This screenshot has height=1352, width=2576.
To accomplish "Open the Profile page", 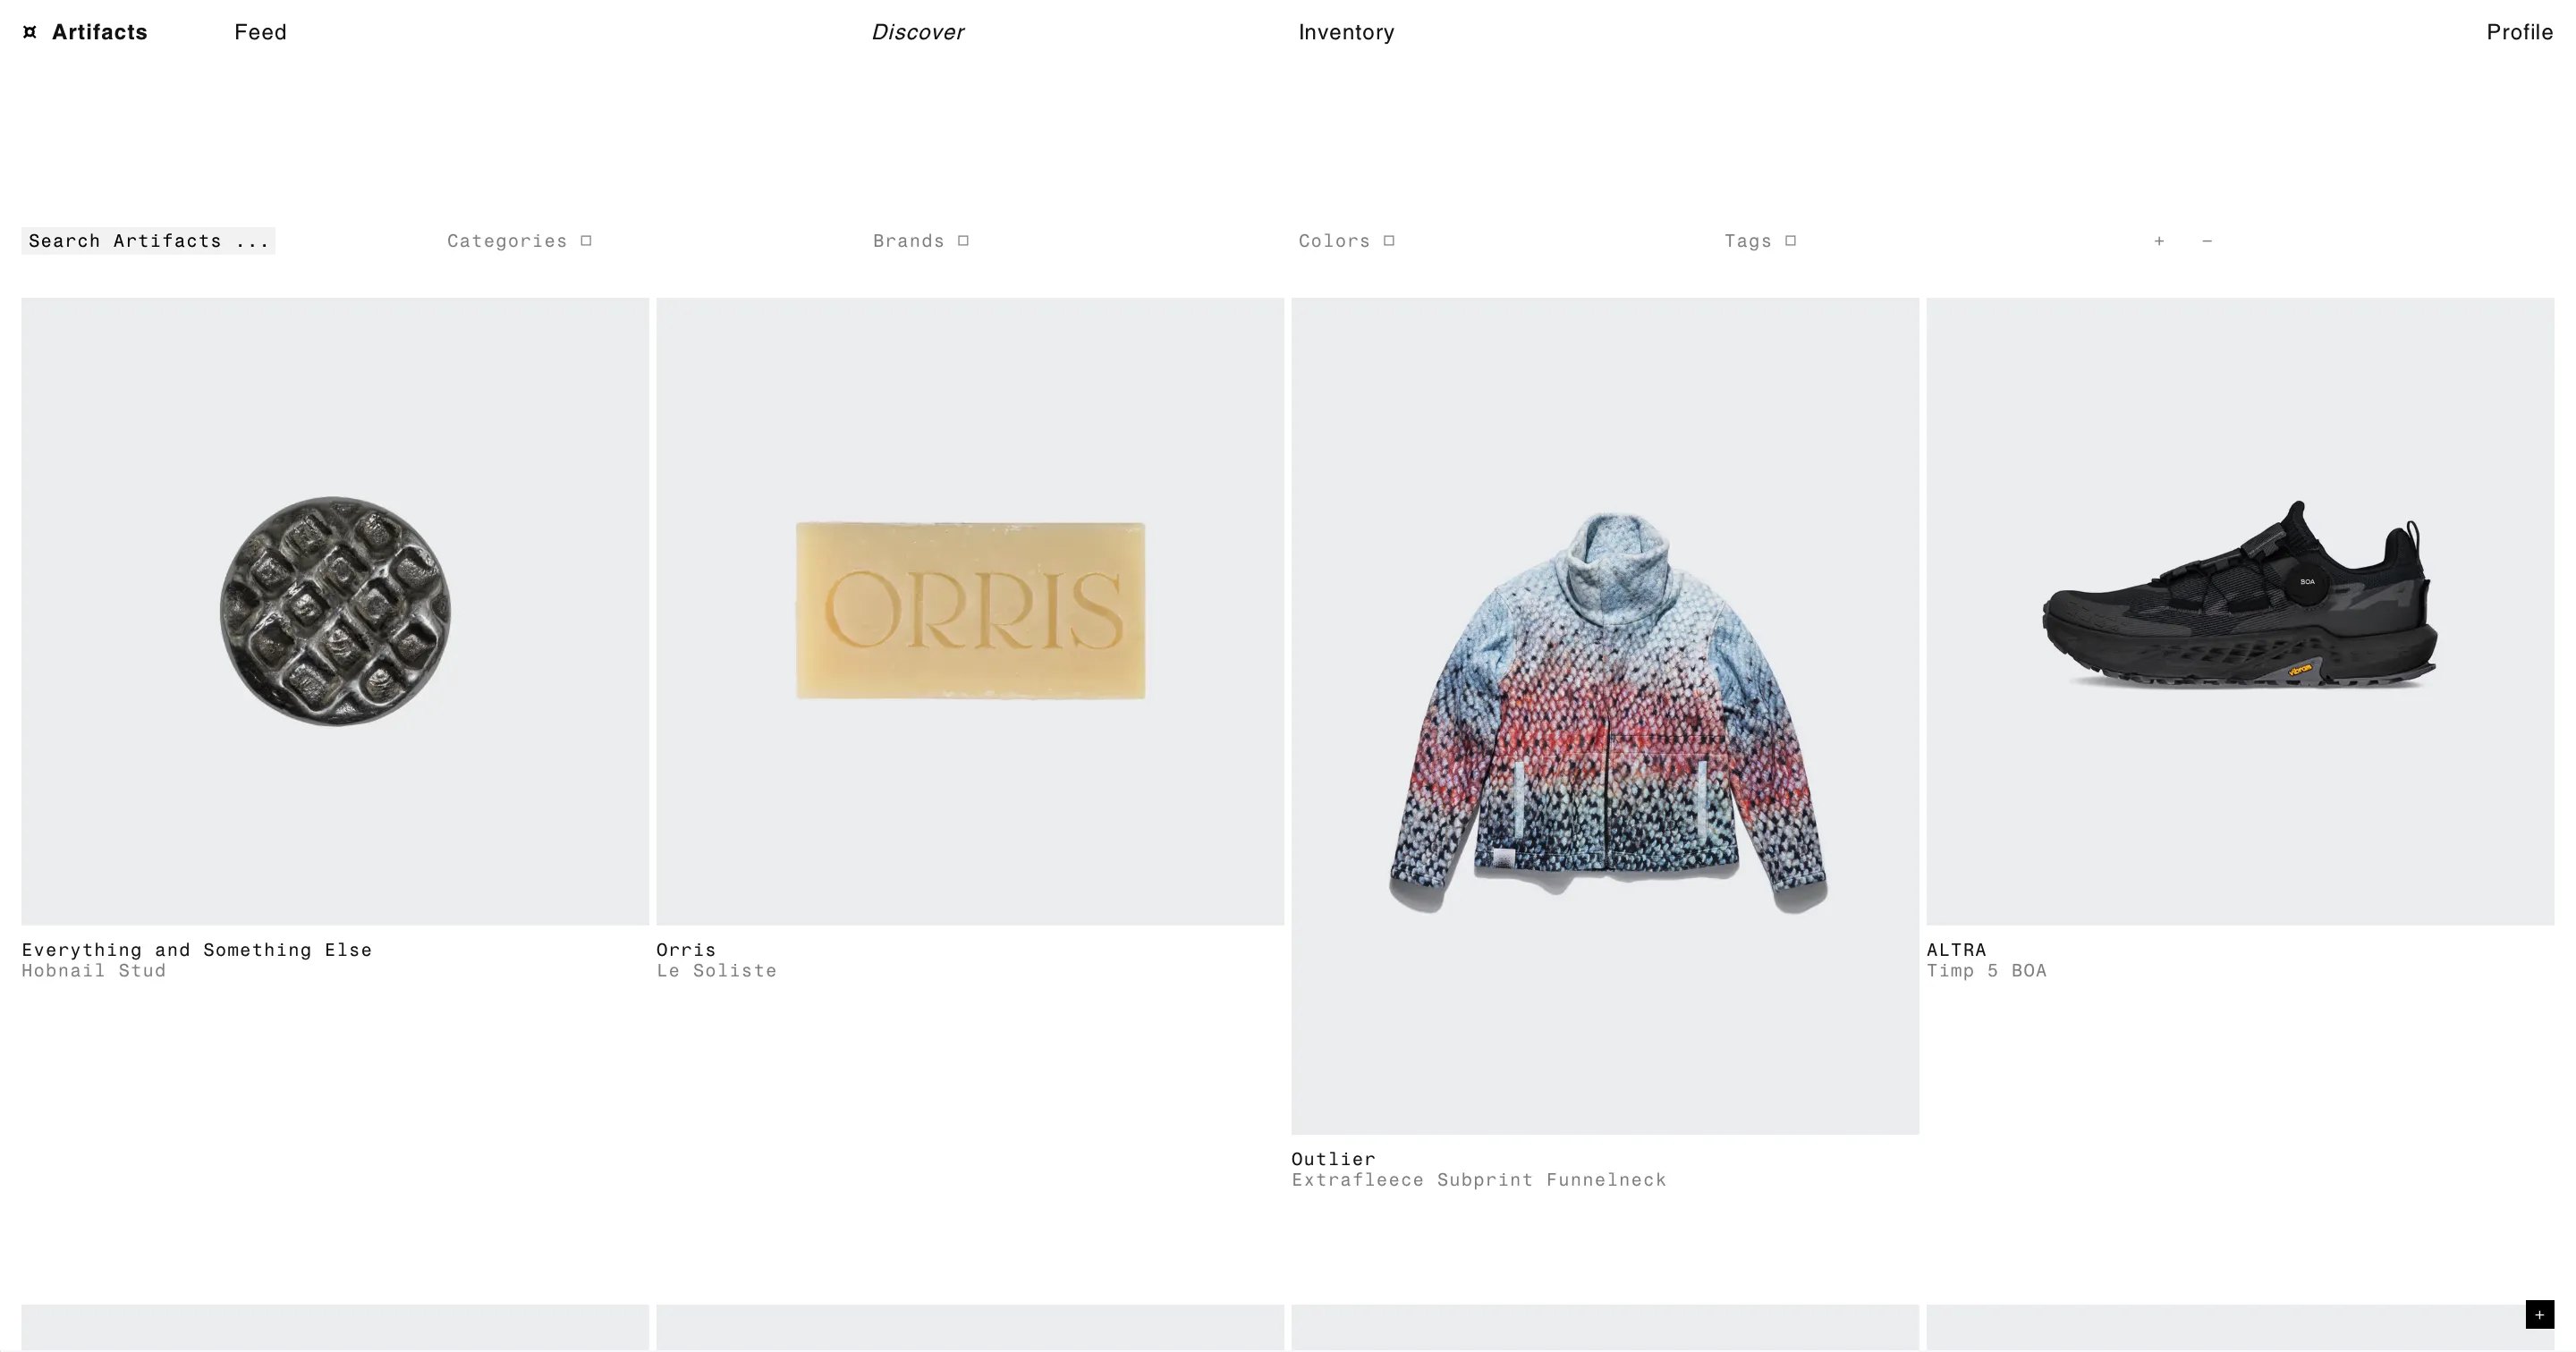I will coord(2519,32).
